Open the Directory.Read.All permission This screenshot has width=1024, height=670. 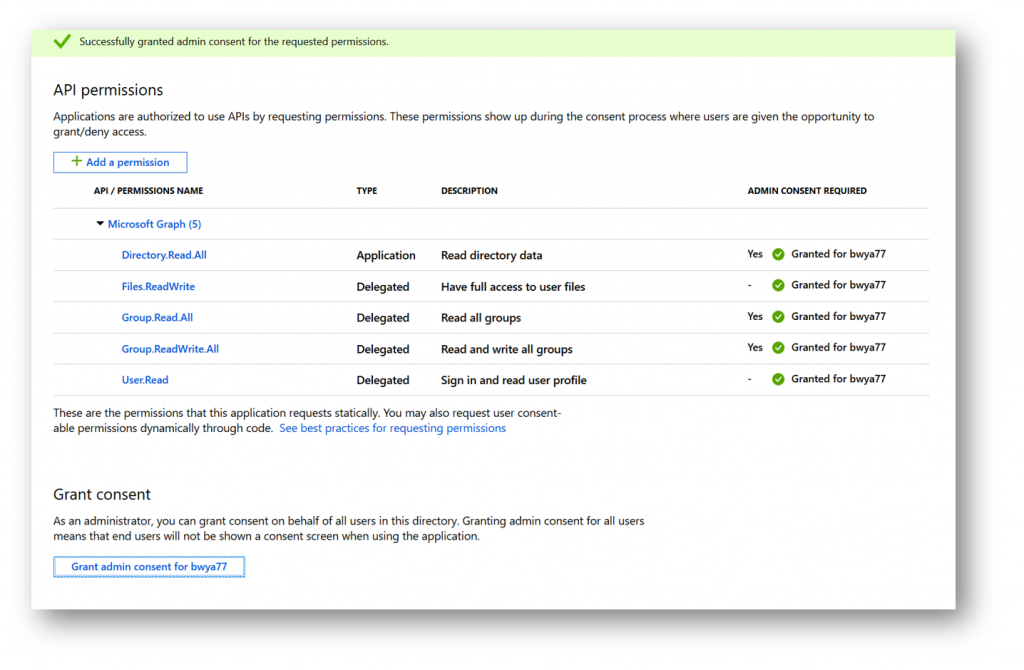coord(164,255)
